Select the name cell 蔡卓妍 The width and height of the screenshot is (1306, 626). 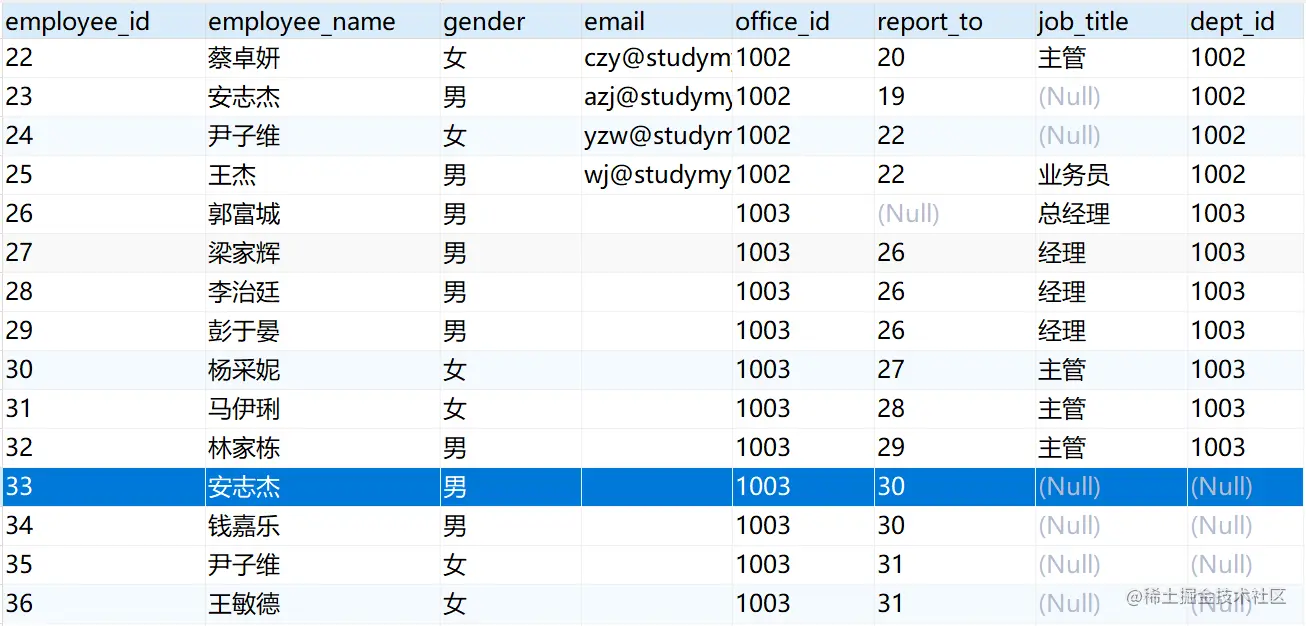322,58
